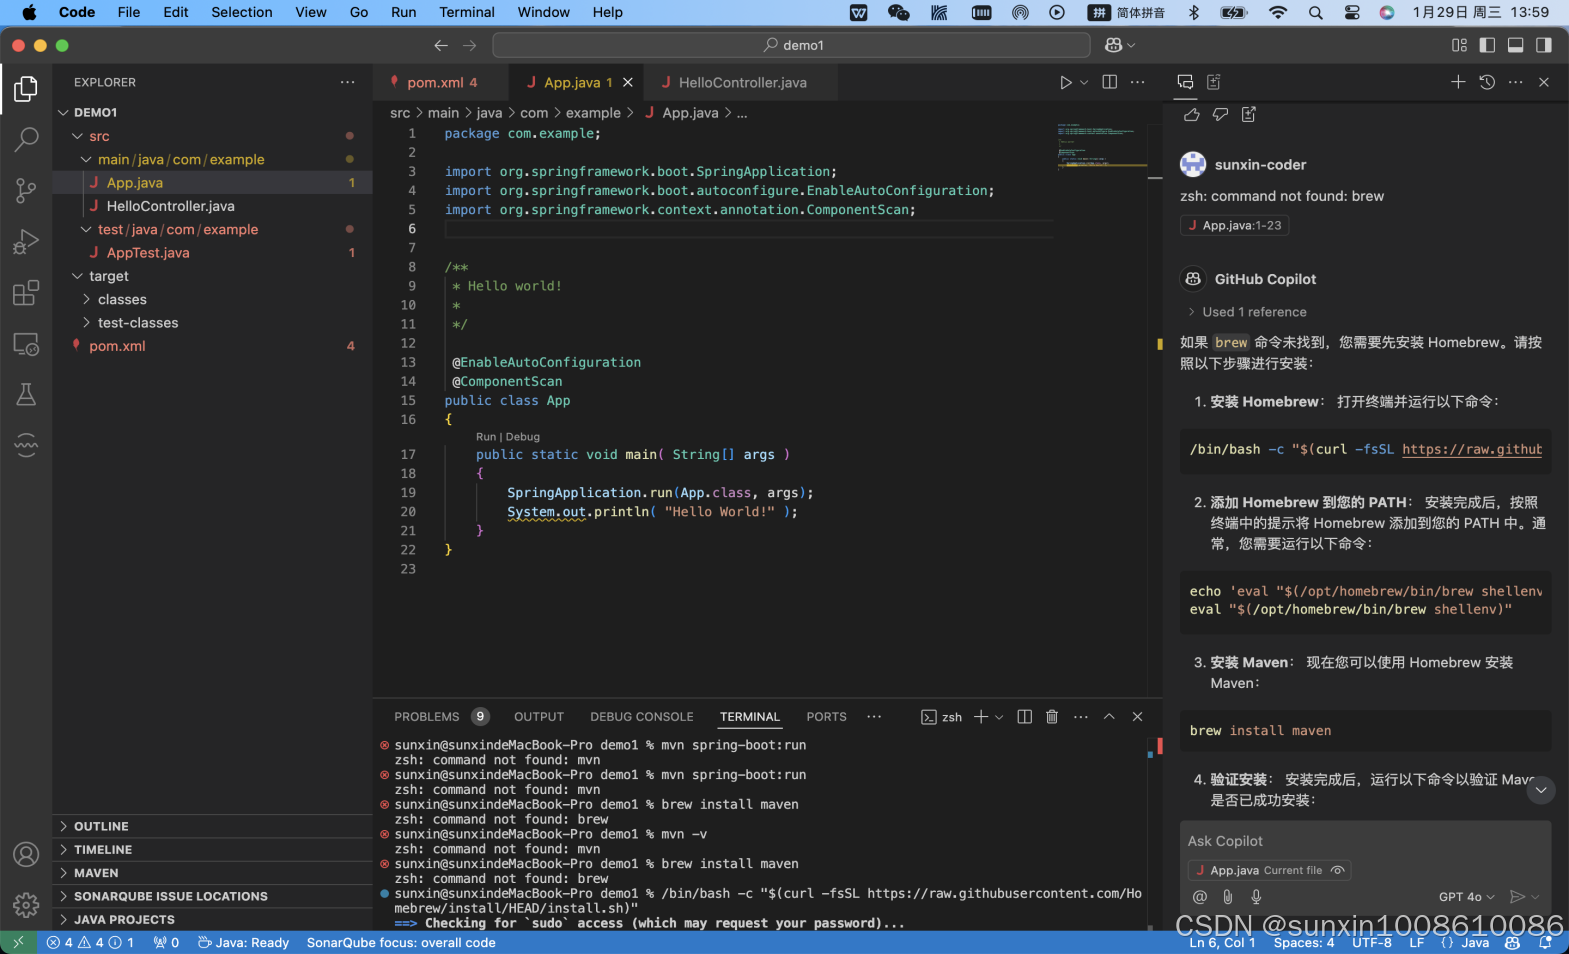
Task: Toggle the bottom panel layout button
Action: coord(1516,45)
